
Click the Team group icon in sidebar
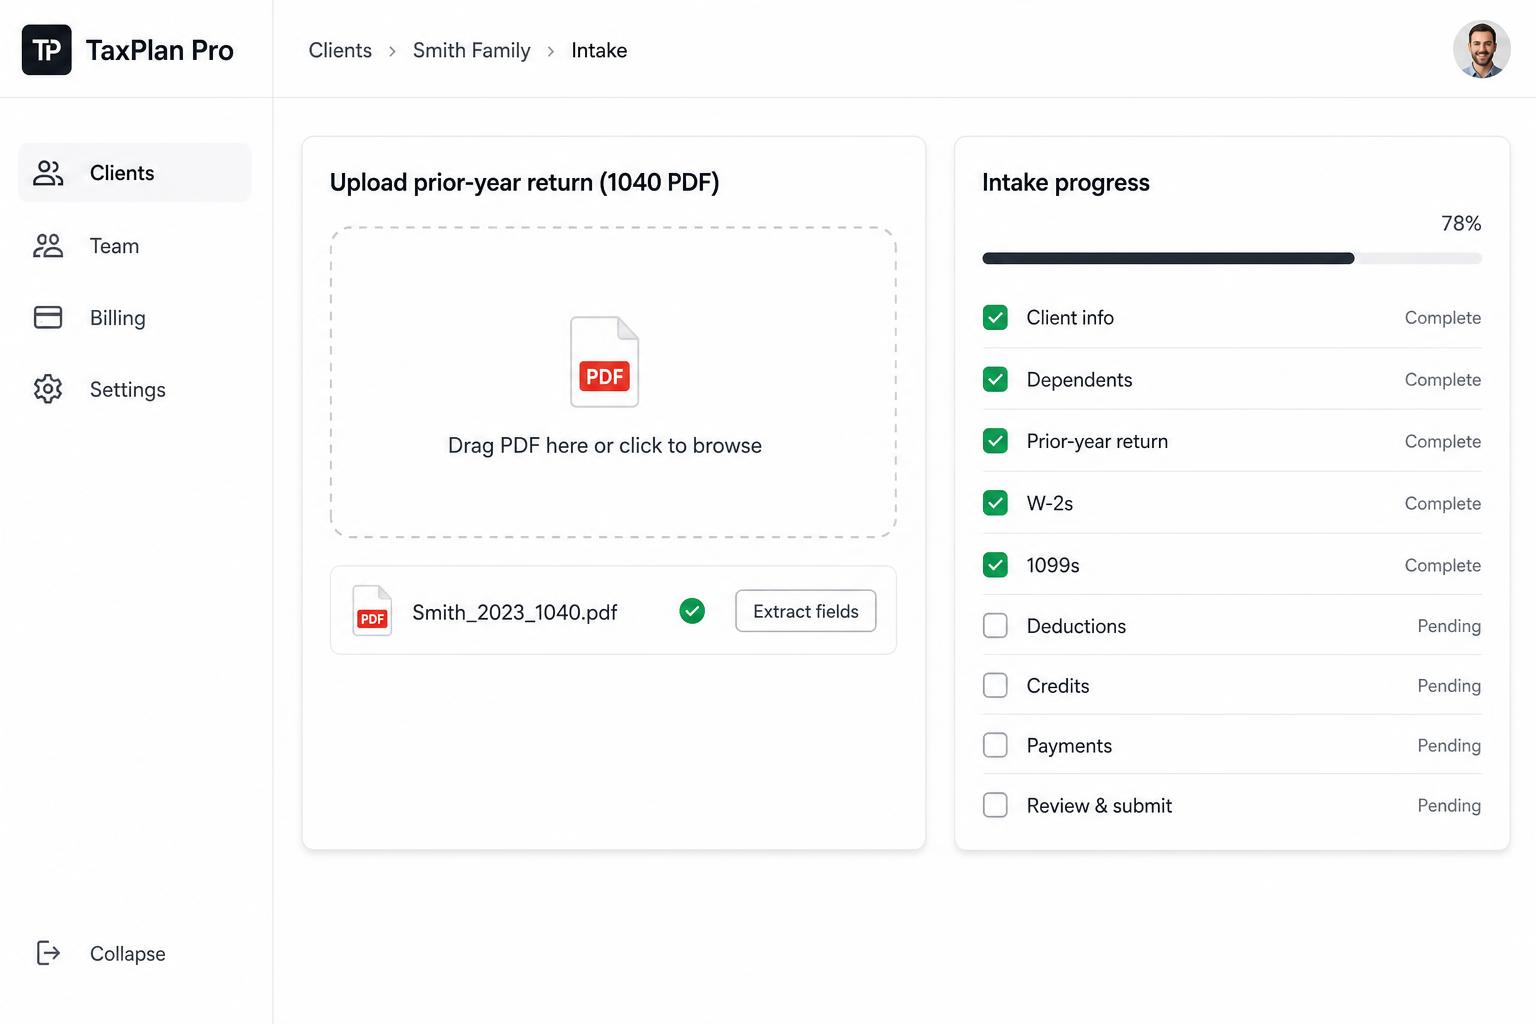point(48,246)
